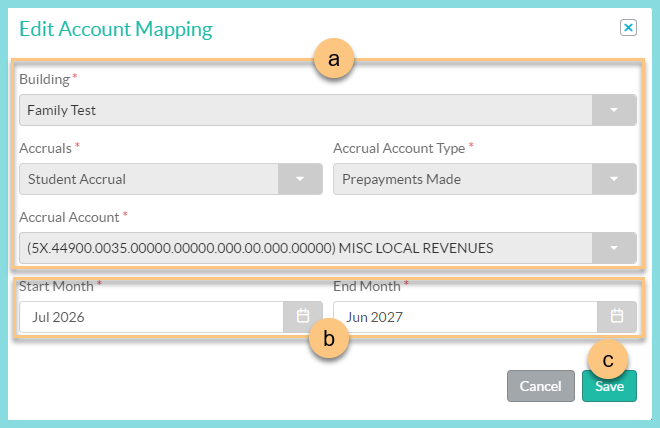Image resolution: width=660 pixels, height=428 pixels.
Task: Open the Start Month calendar picker
Action: (x=302, y=316)
